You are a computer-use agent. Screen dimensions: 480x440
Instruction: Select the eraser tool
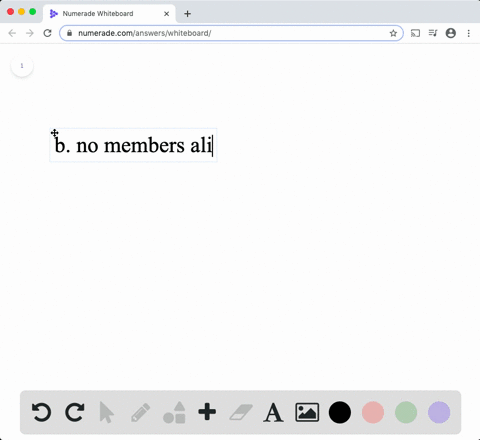point(241,412)
